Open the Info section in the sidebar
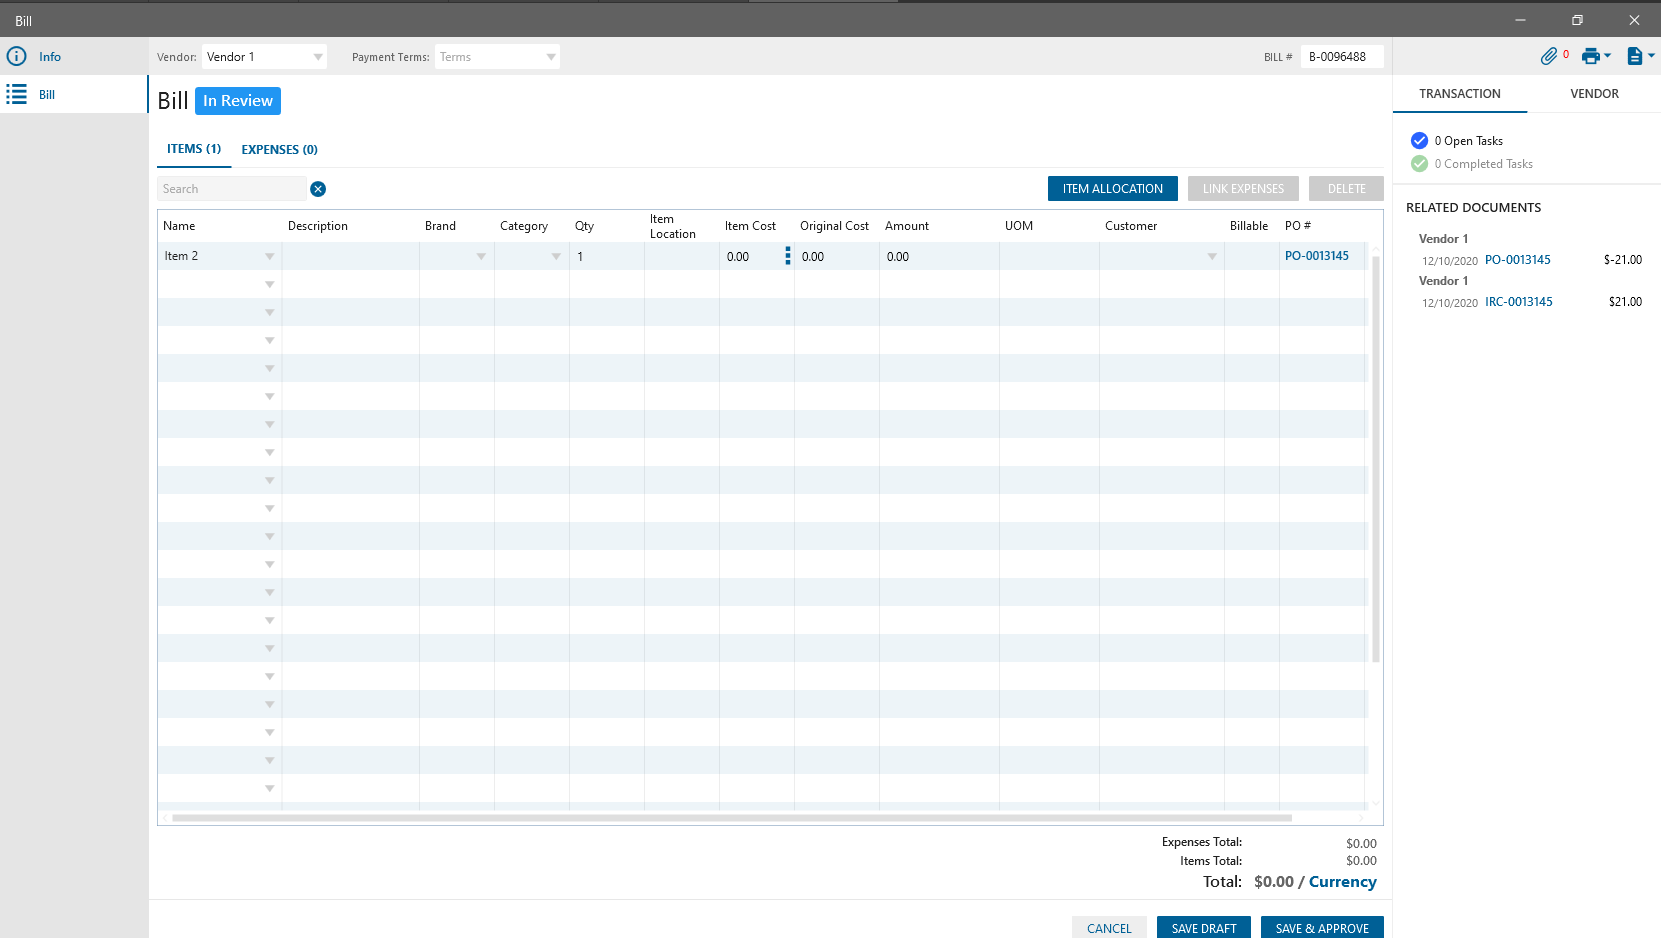Viewport: 1661px width, 938px height. click(74, 56)
